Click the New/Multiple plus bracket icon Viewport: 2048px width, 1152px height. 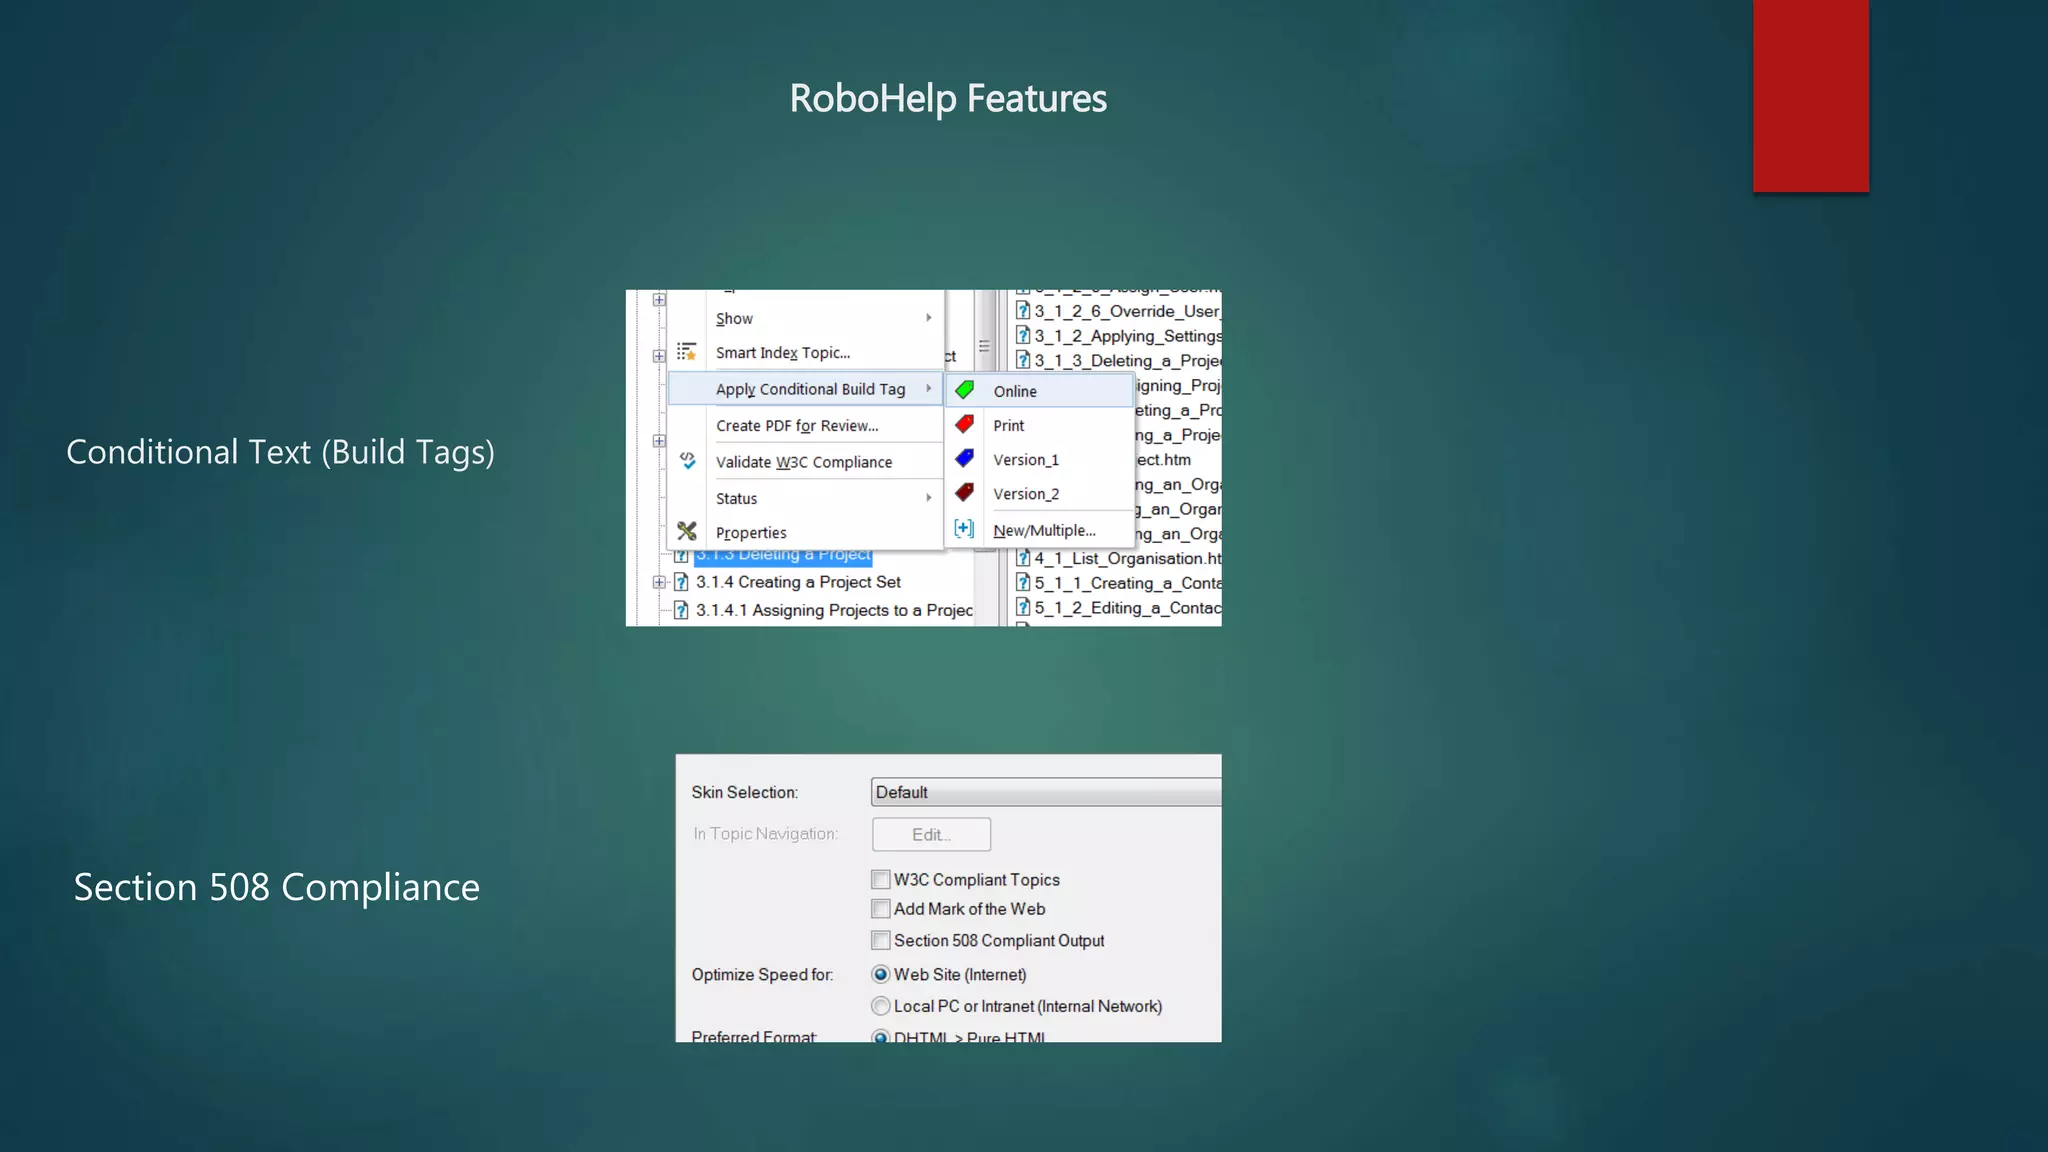(x=964, y=528)
